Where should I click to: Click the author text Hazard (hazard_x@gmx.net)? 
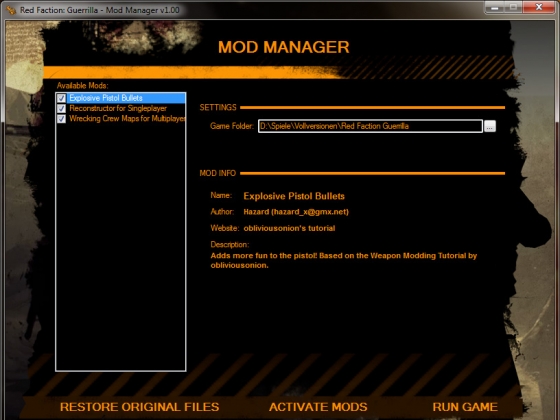tap(296, 212)
